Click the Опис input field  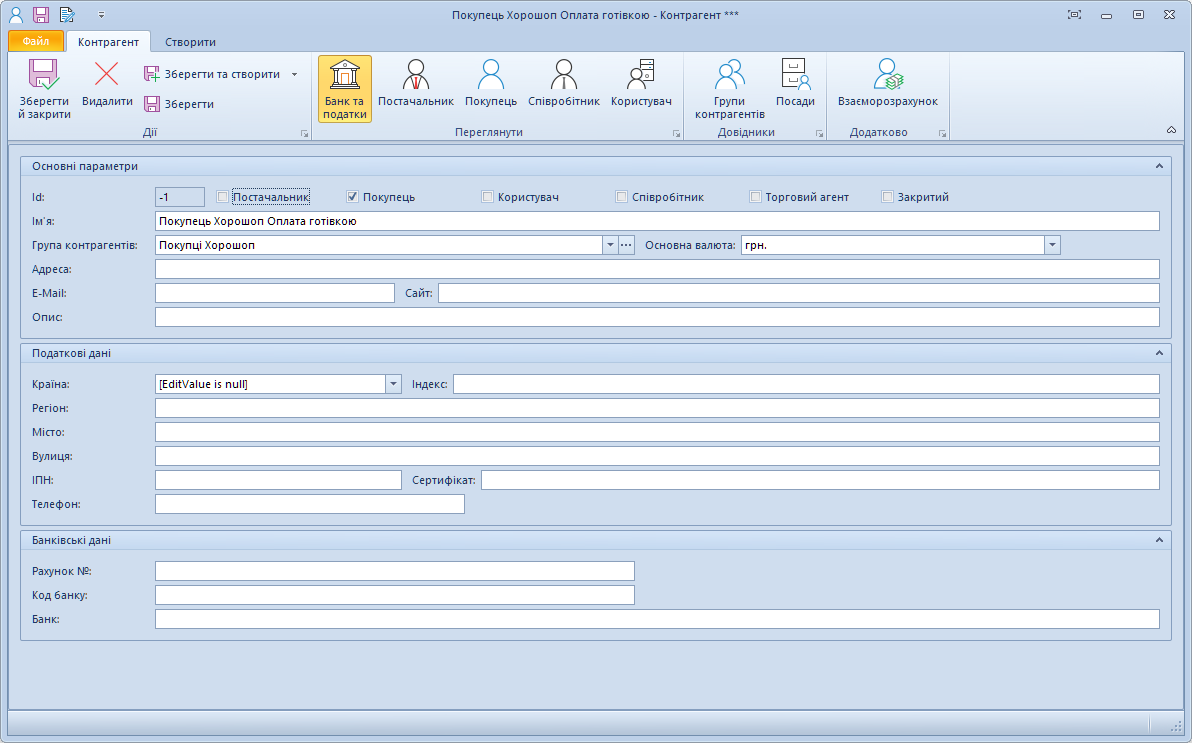coord(657,317)
